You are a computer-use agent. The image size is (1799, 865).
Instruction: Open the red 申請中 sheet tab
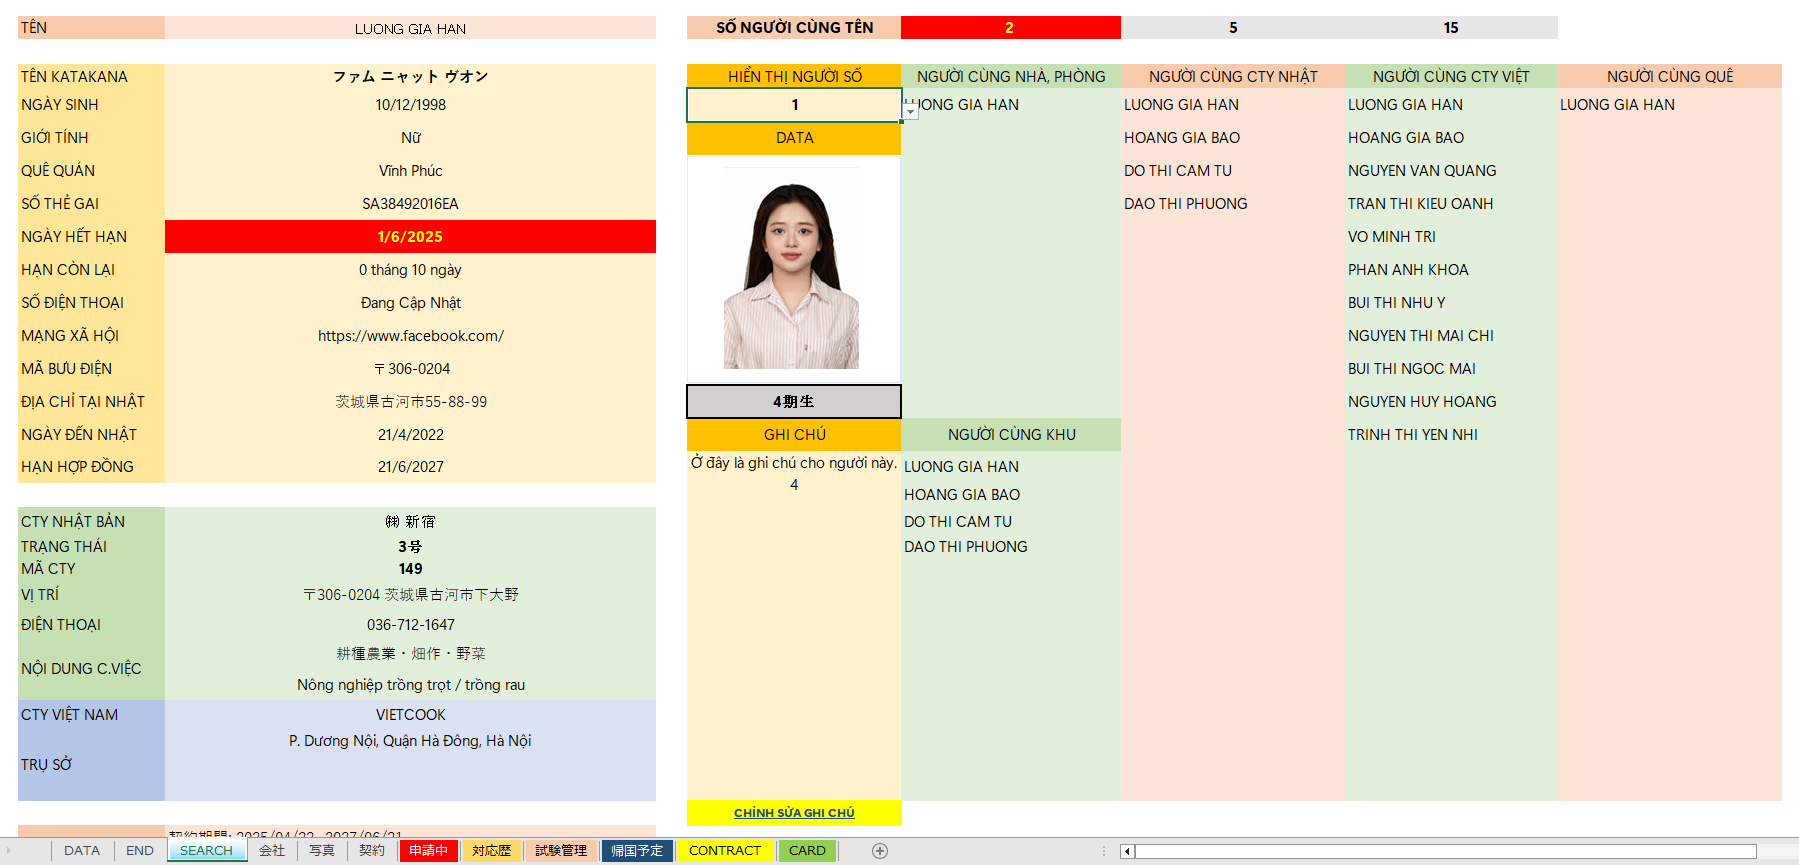click(x=428, y=851)
